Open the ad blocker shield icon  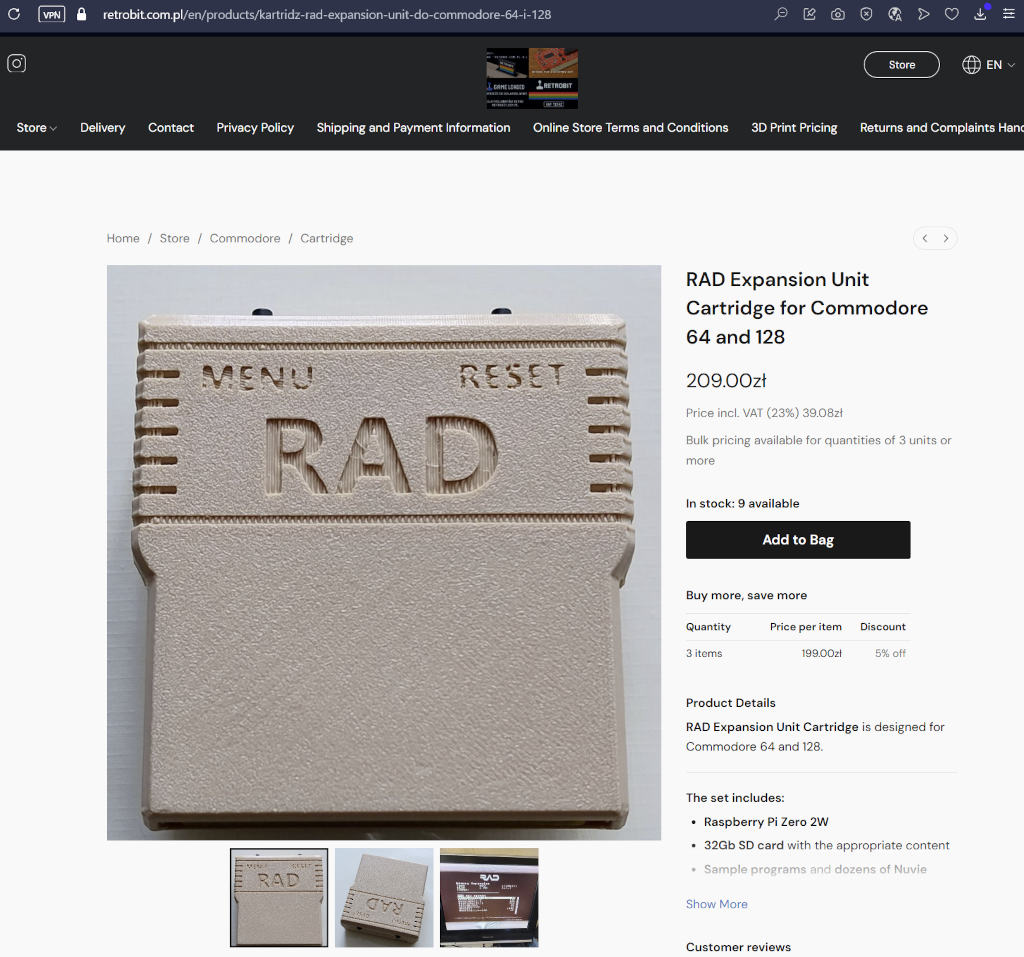(866, 14)
